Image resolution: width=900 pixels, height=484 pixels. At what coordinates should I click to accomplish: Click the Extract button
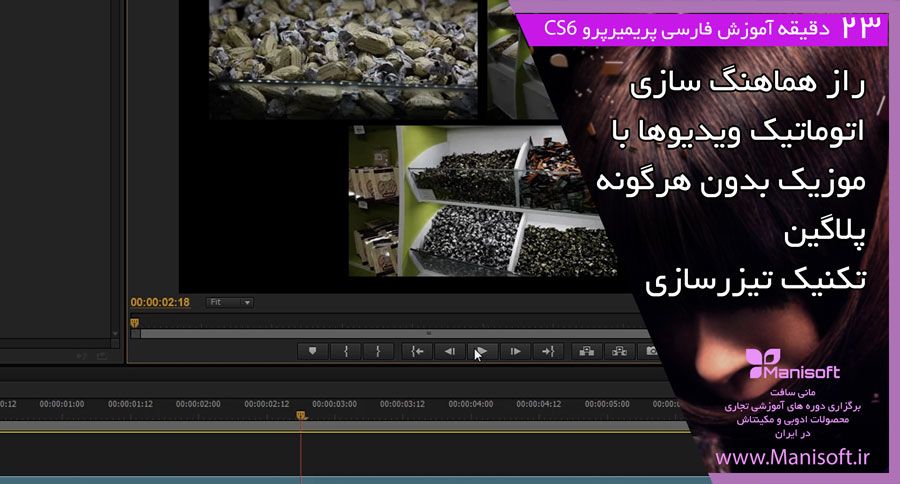pyautogui.click(x=619, y=351)
